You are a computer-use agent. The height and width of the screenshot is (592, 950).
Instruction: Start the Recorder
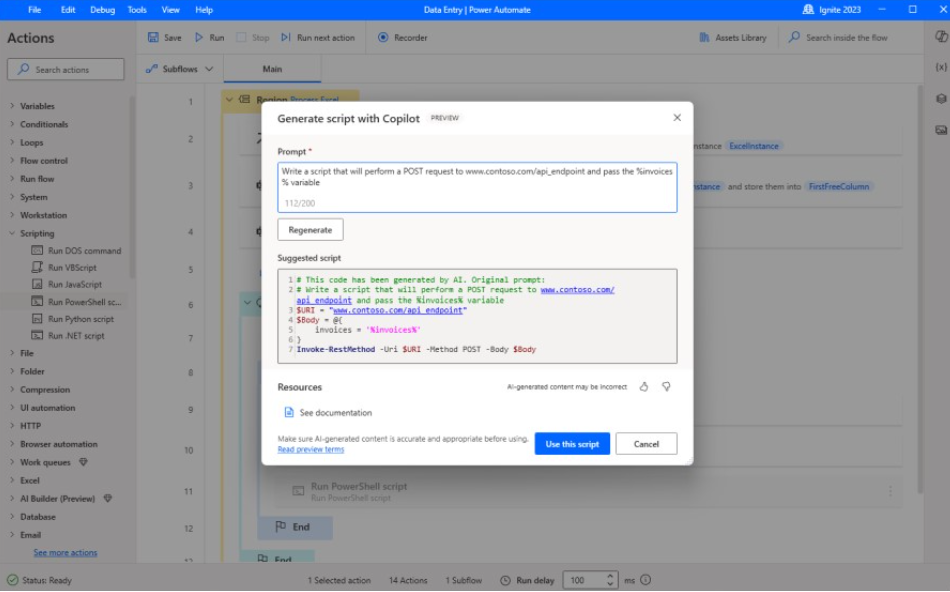(403, 38)
